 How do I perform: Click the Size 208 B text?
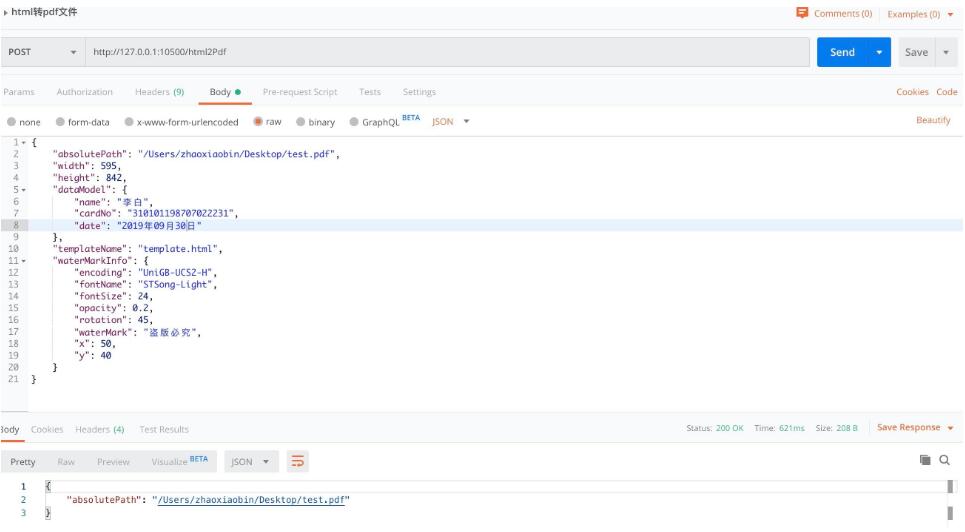[836, 428]
